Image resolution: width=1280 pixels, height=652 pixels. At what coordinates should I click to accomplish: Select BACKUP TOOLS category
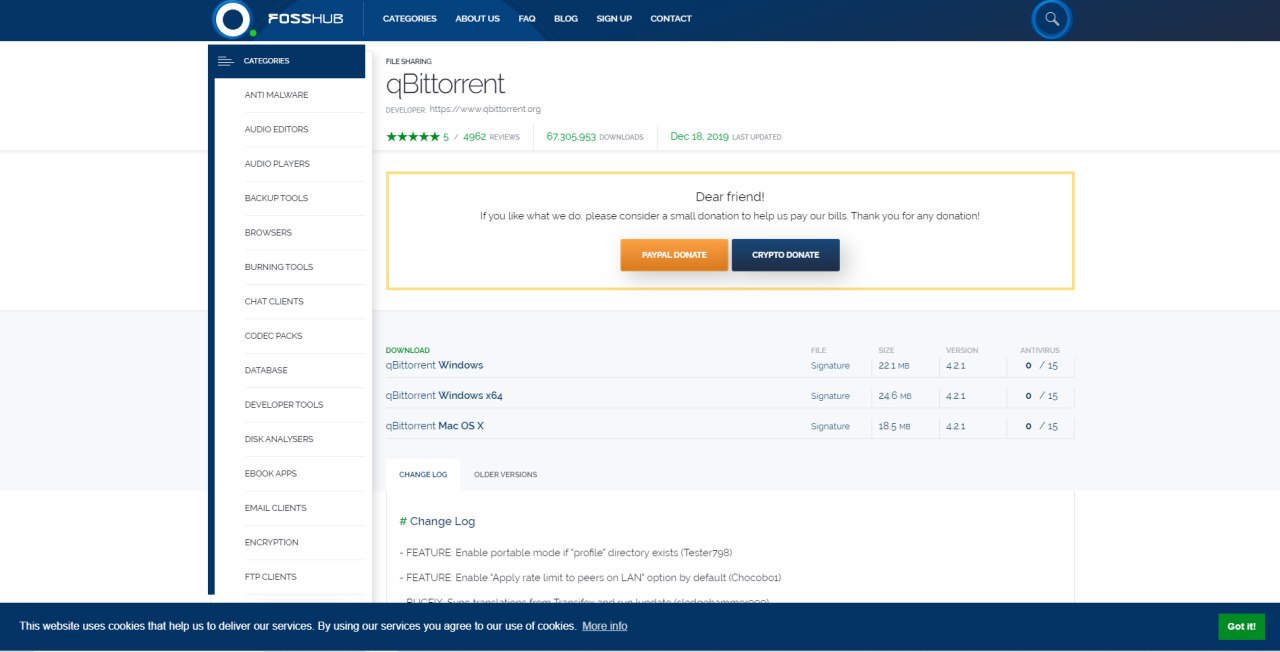(x=276, y=199)
